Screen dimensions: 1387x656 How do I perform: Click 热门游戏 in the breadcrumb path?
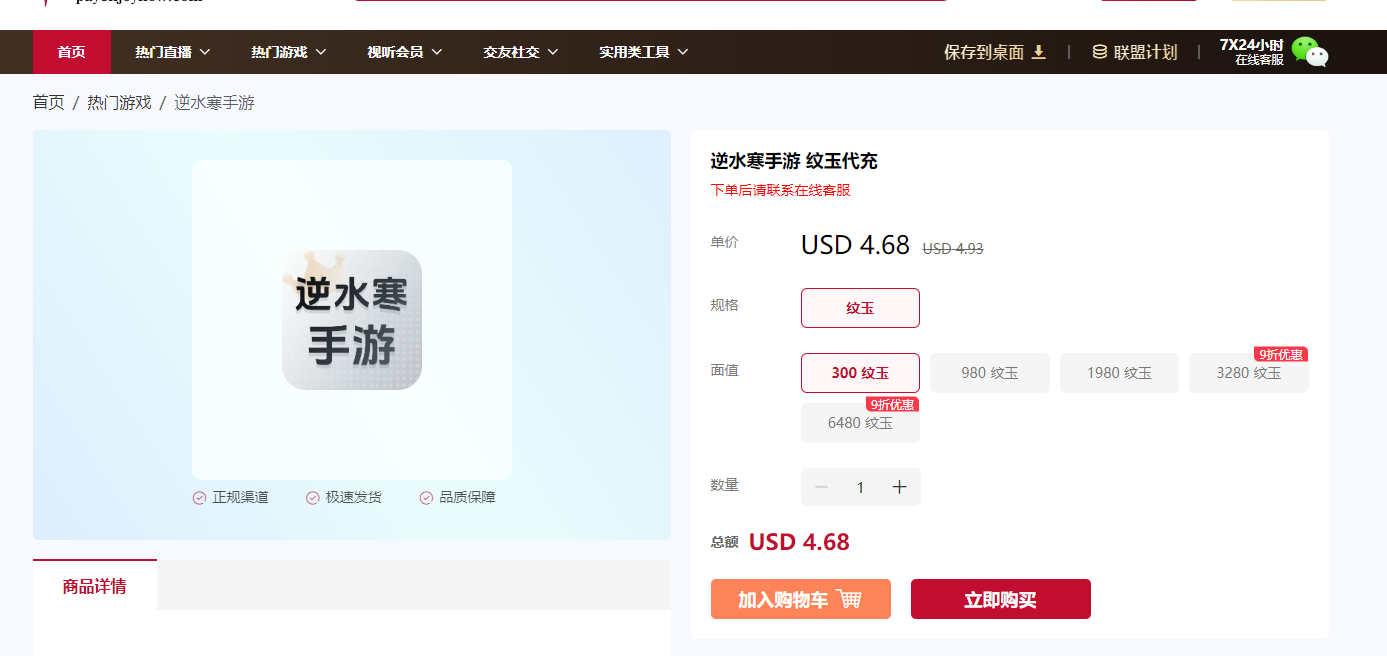coord(119,102)
